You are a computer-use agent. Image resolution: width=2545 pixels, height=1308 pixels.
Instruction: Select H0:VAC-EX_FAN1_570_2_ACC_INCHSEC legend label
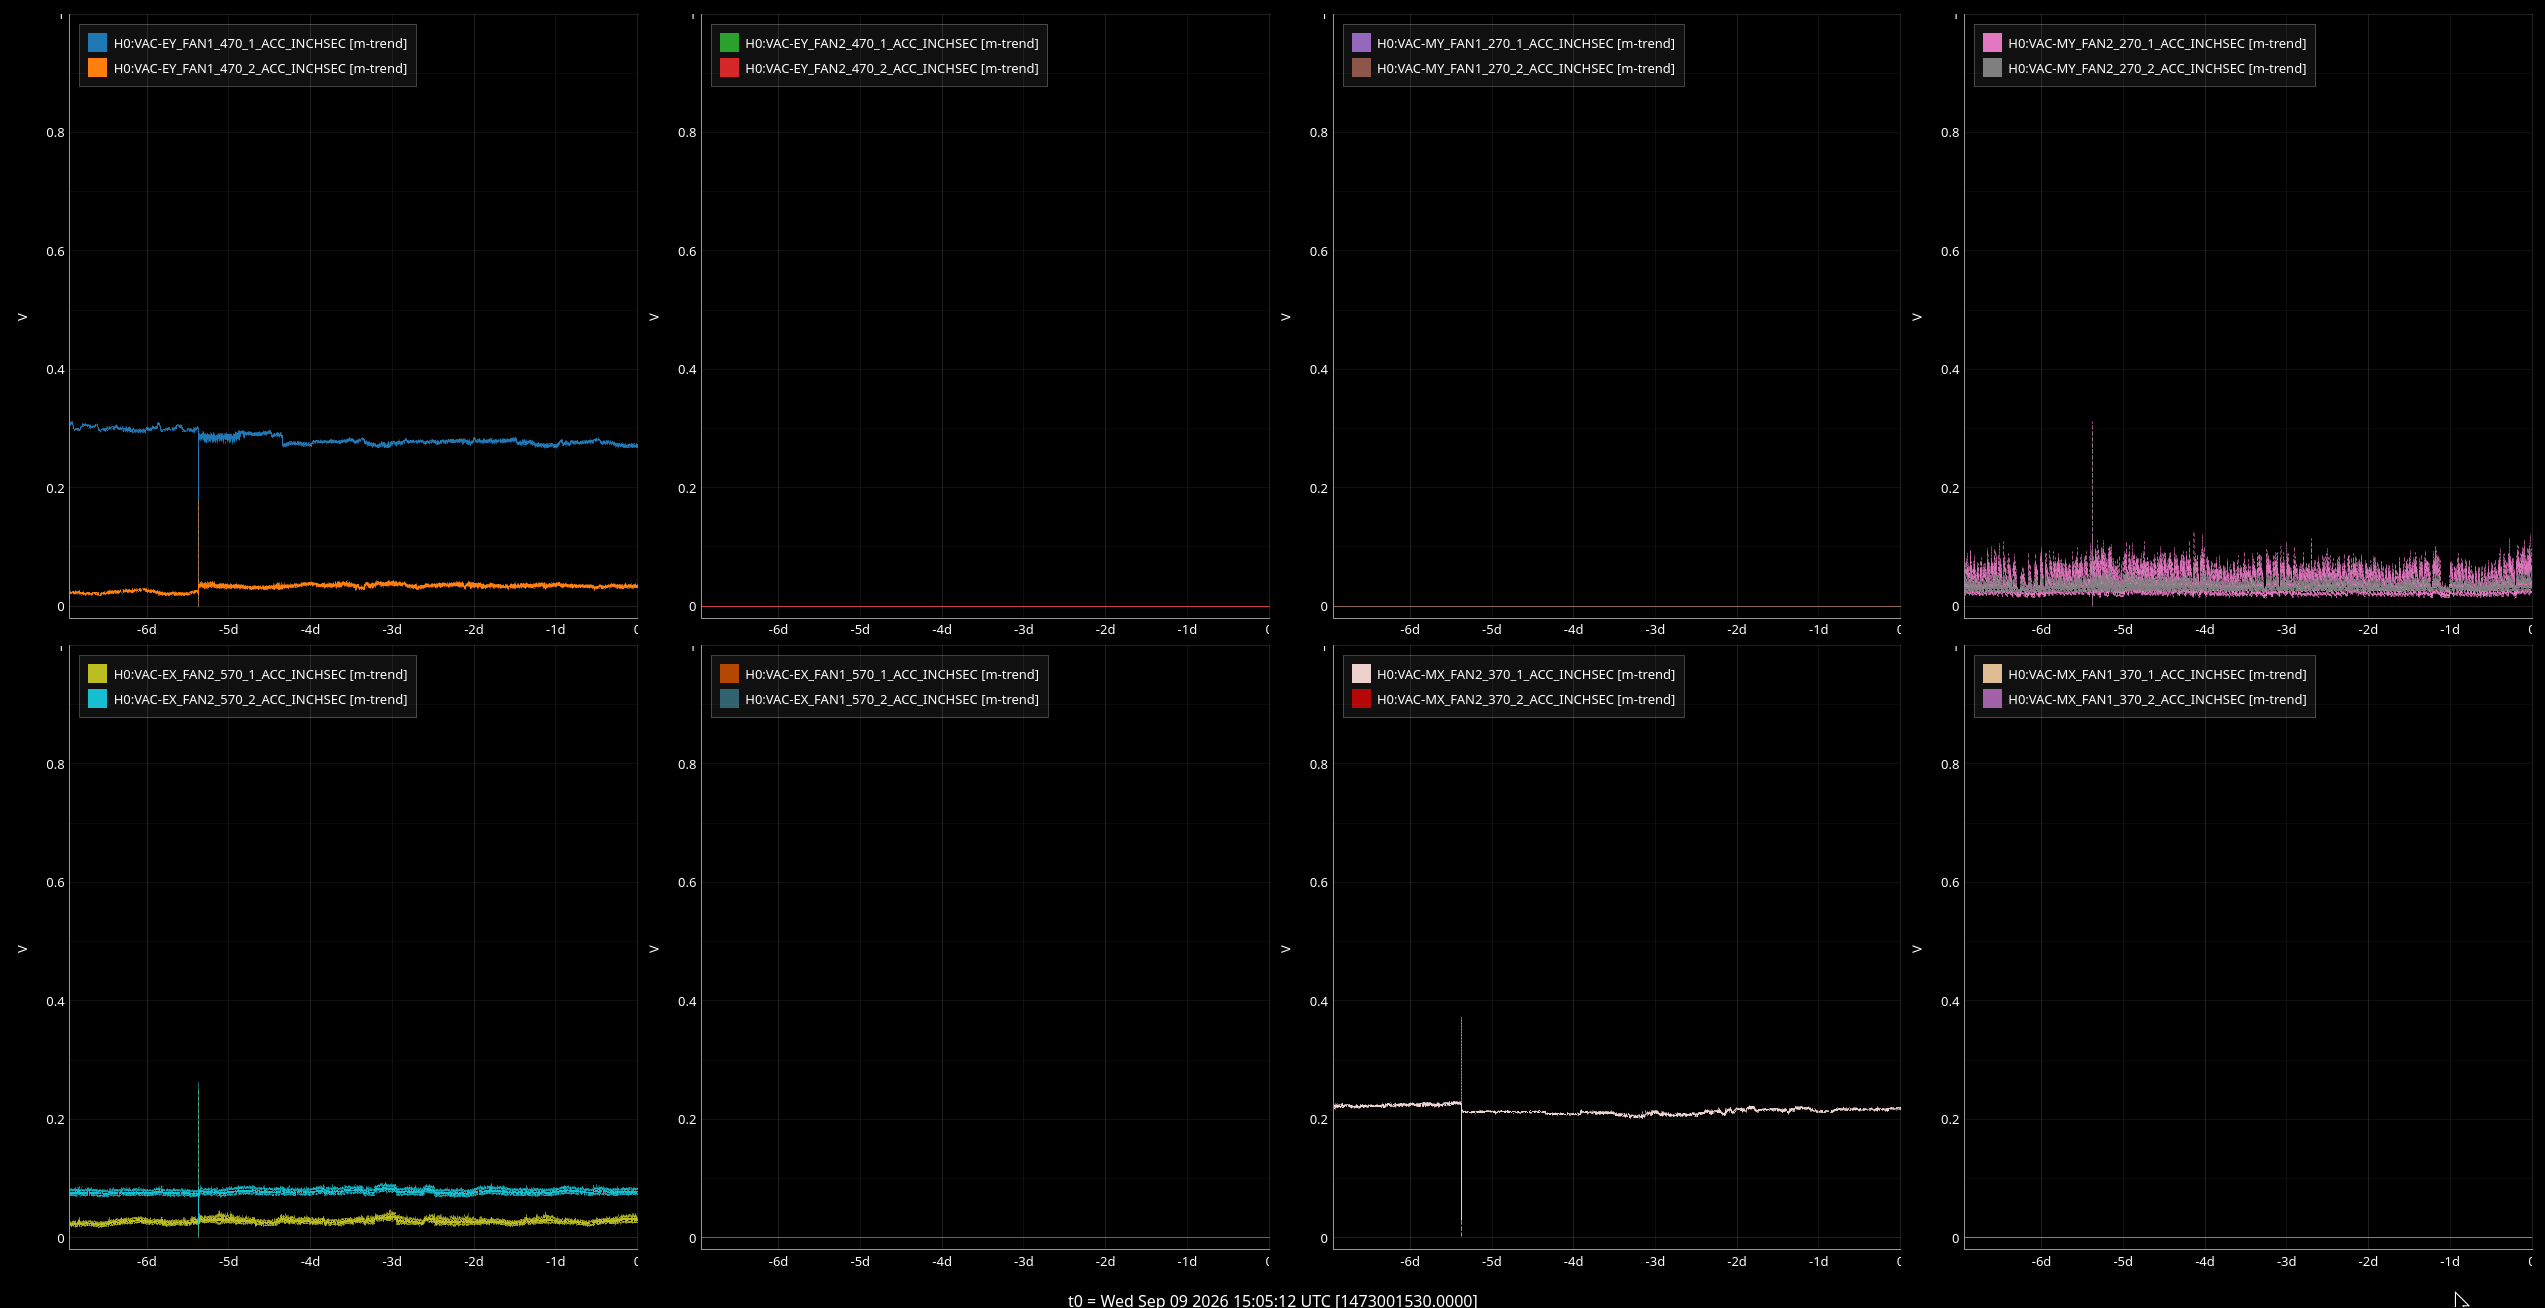pyautogui.click(x=892, y=699)
